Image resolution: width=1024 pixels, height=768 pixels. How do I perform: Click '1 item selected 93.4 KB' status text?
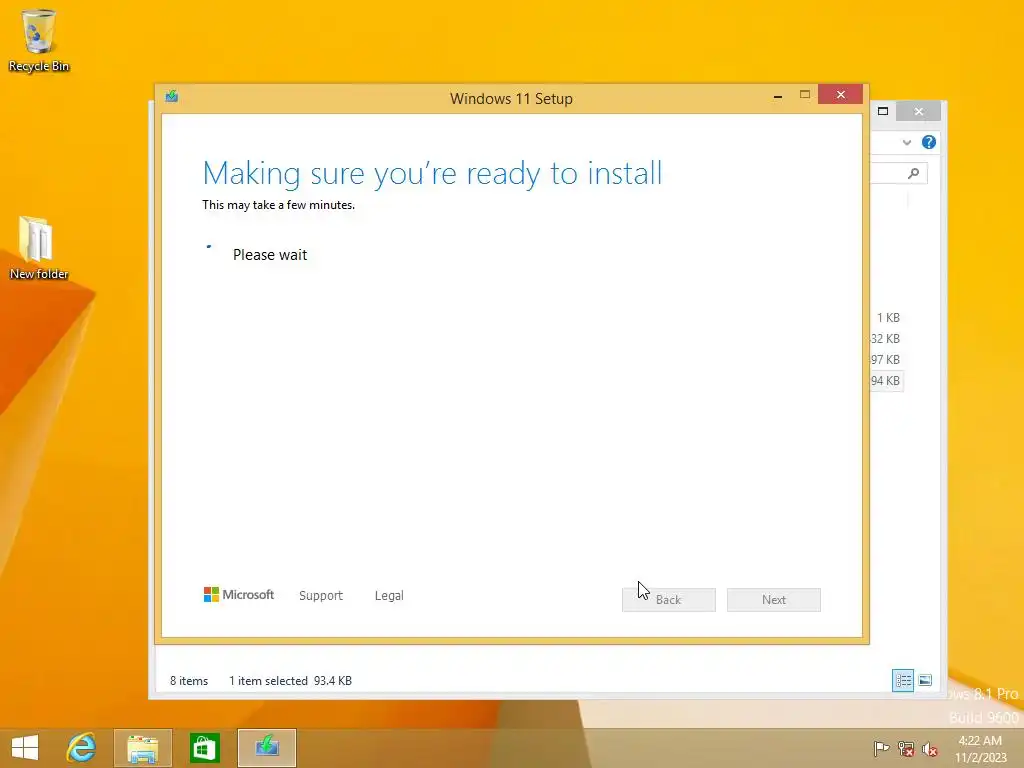point(290,680)
